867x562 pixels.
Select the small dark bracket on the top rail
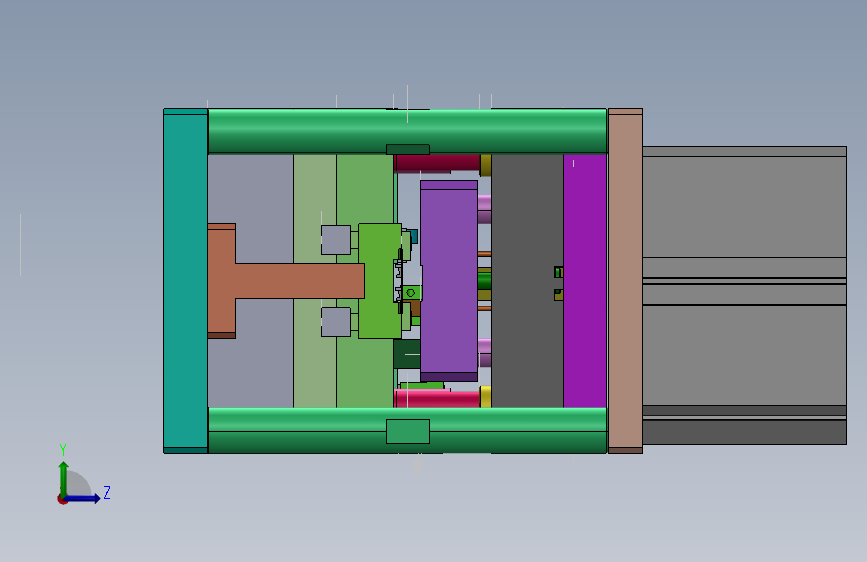pos(408,149)
